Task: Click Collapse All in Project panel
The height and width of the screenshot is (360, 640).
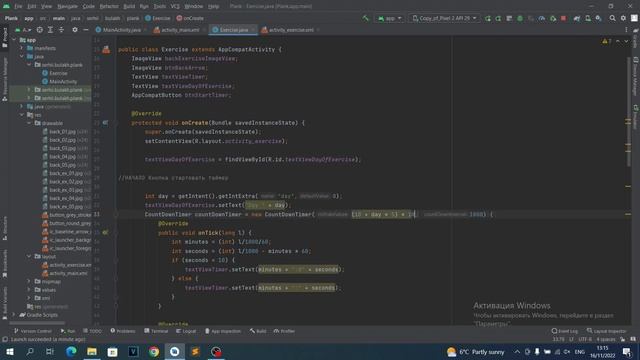Action: [61, 30]
